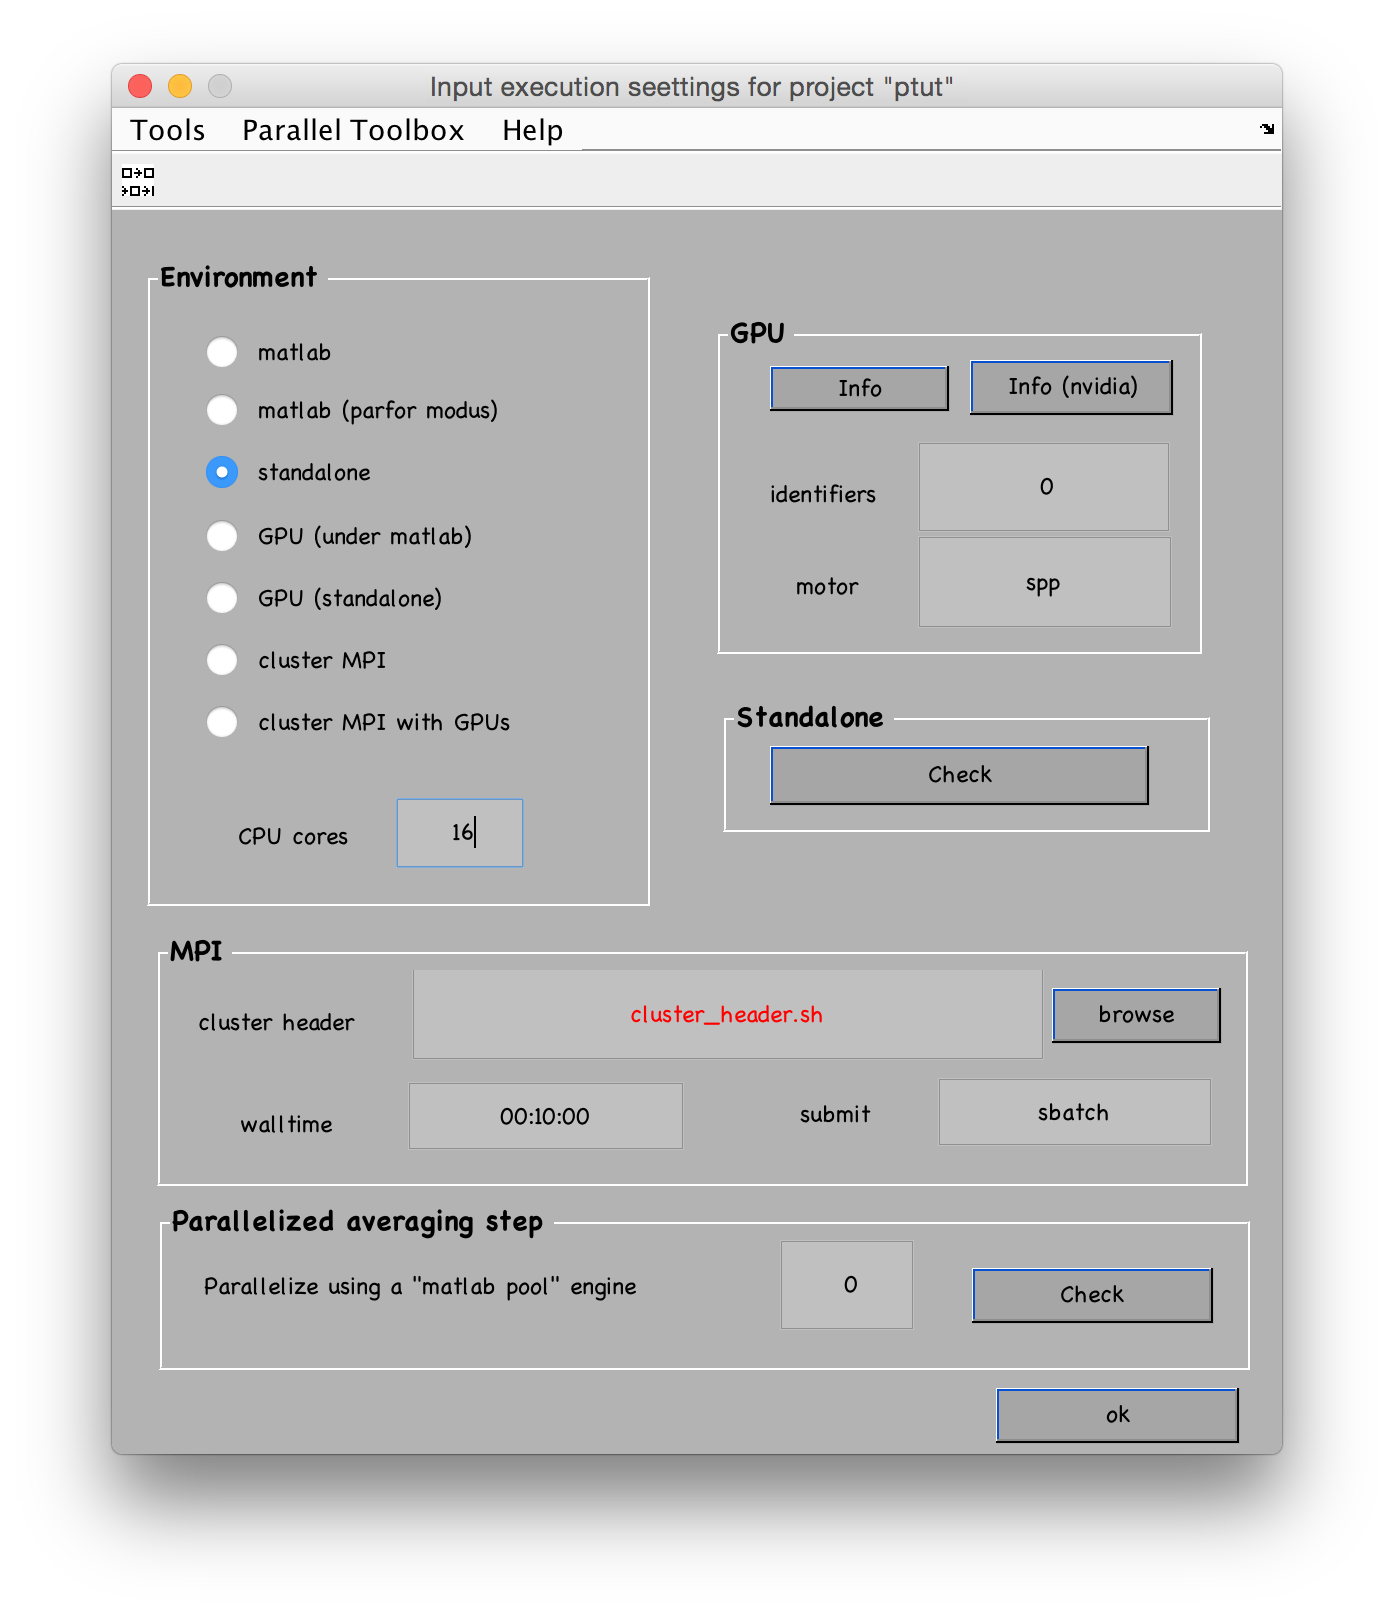Click the 'identifiers' label
Image resolution: width=1394 pixels, height=1614 pixels.
[x=822, y=494]
